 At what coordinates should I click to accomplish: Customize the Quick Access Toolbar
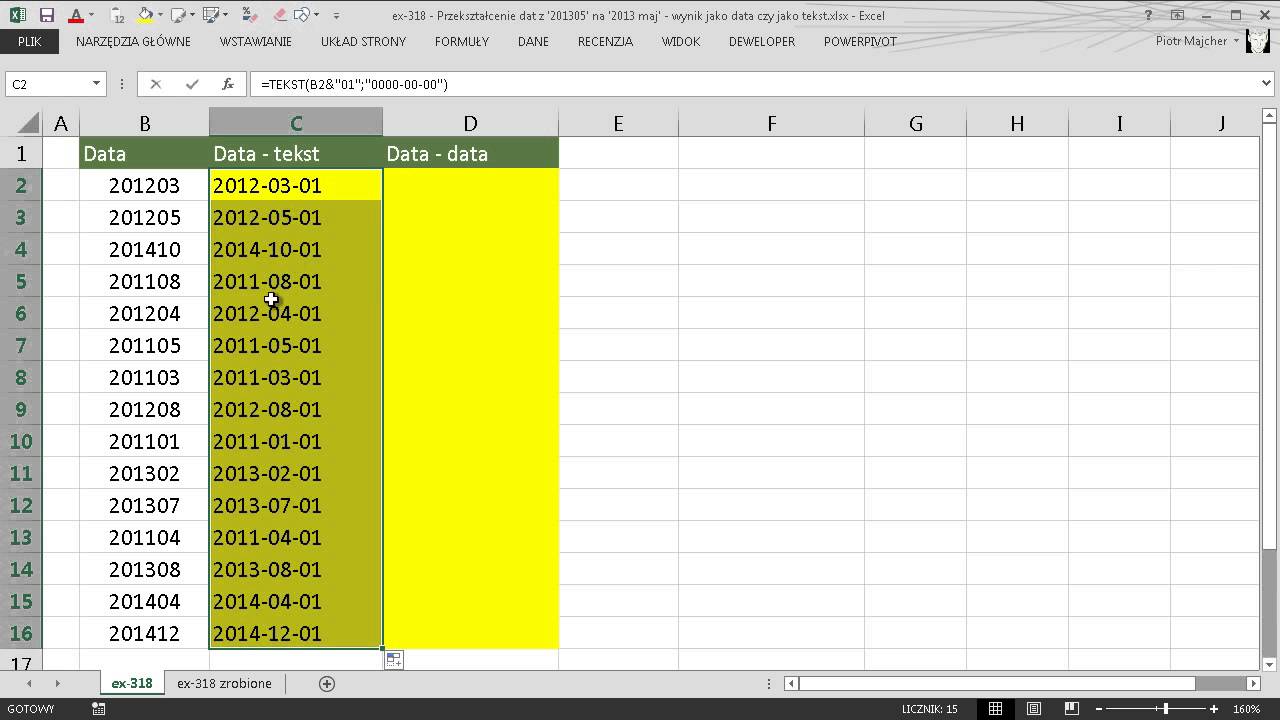336,16
